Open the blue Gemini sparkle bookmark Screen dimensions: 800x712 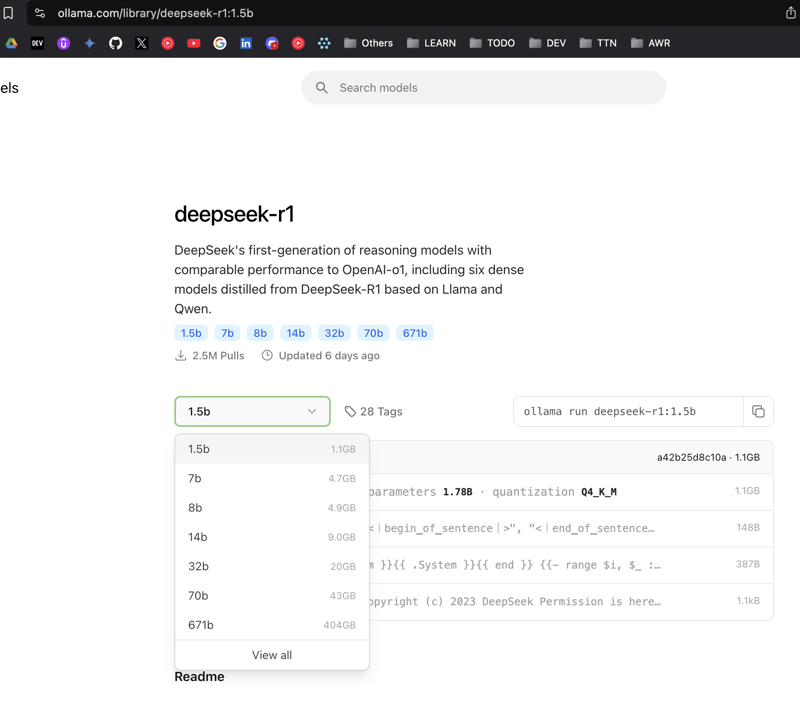[x=89, y=43]
